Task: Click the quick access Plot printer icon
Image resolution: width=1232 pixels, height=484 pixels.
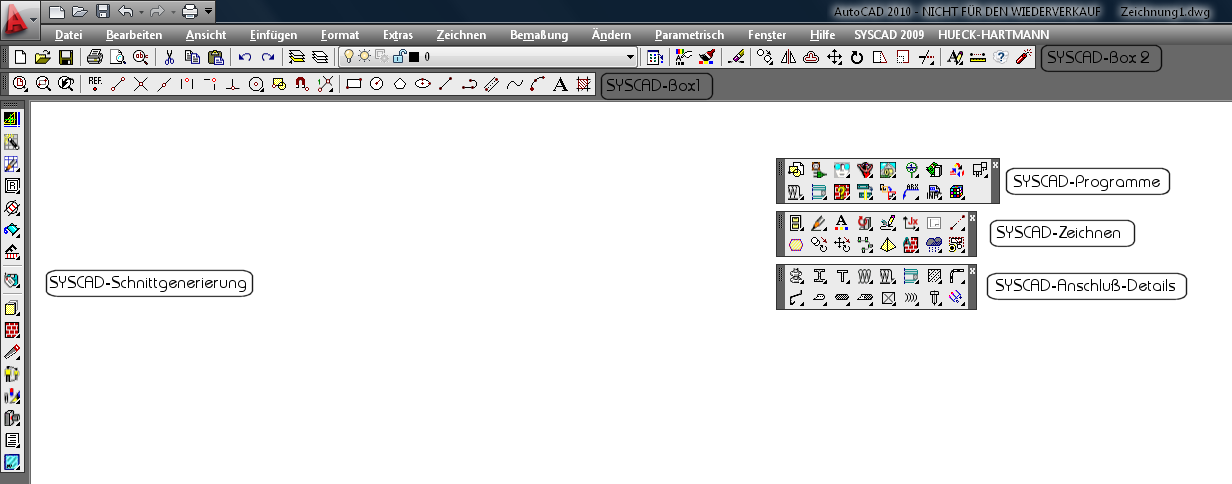Action: point(189,11)
